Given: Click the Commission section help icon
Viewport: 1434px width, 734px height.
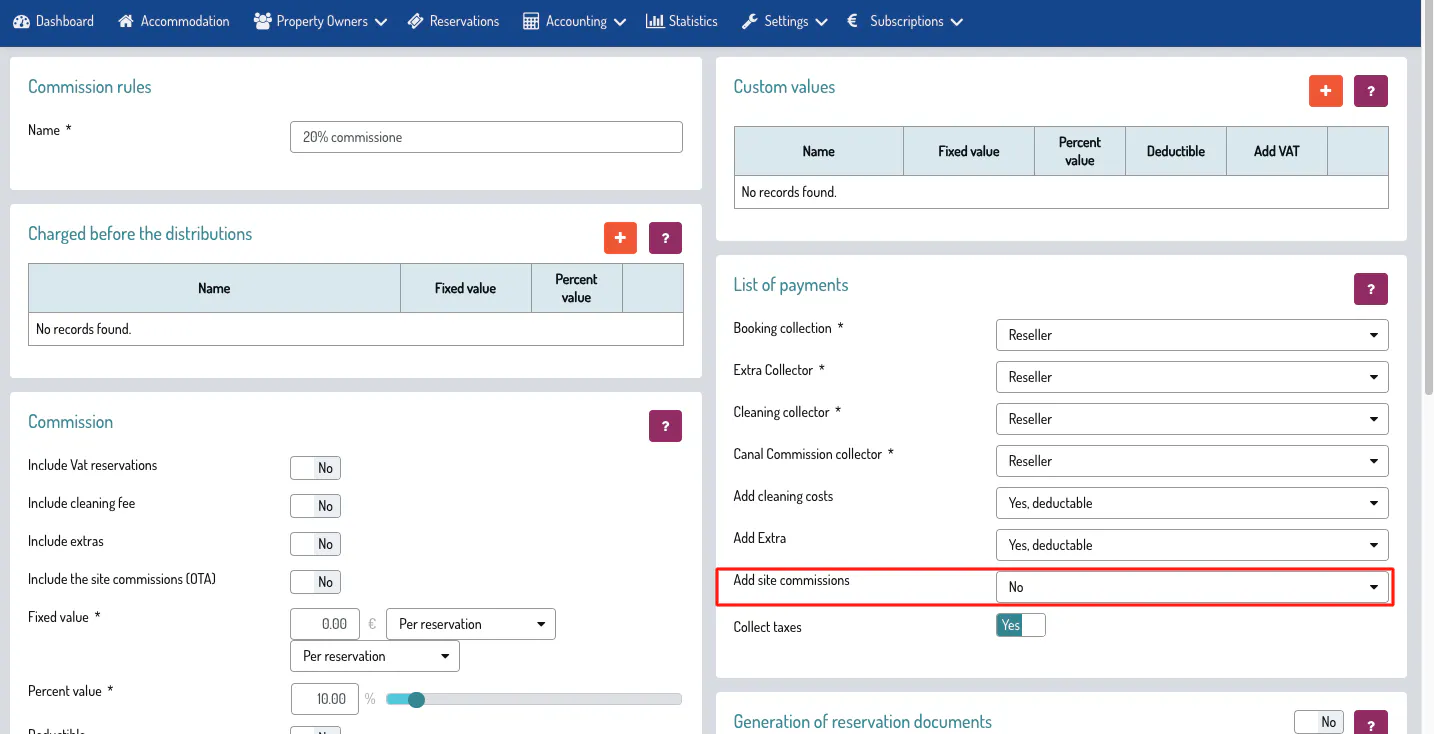Looking at the screenshot, I should pyautogui.click(x=665, y=425).
